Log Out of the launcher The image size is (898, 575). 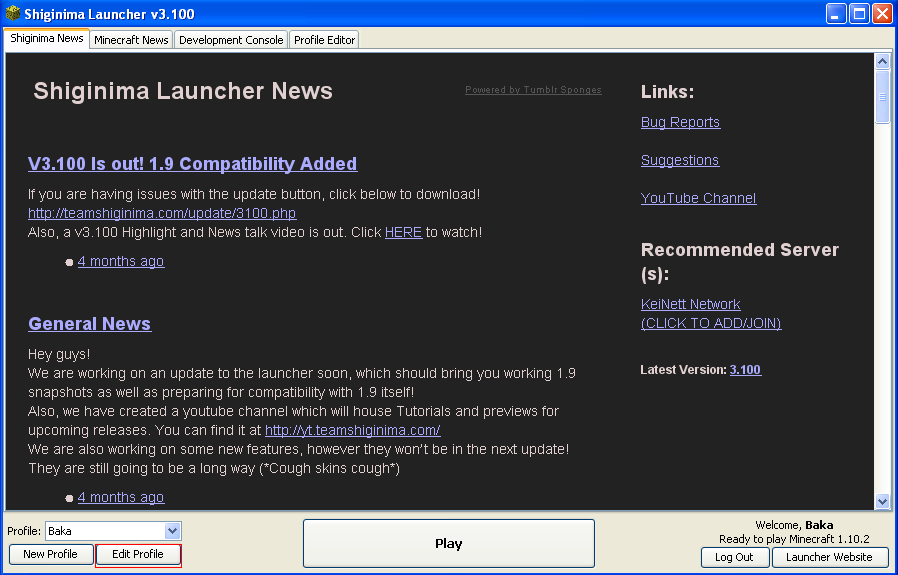click(x=734, y=557)
